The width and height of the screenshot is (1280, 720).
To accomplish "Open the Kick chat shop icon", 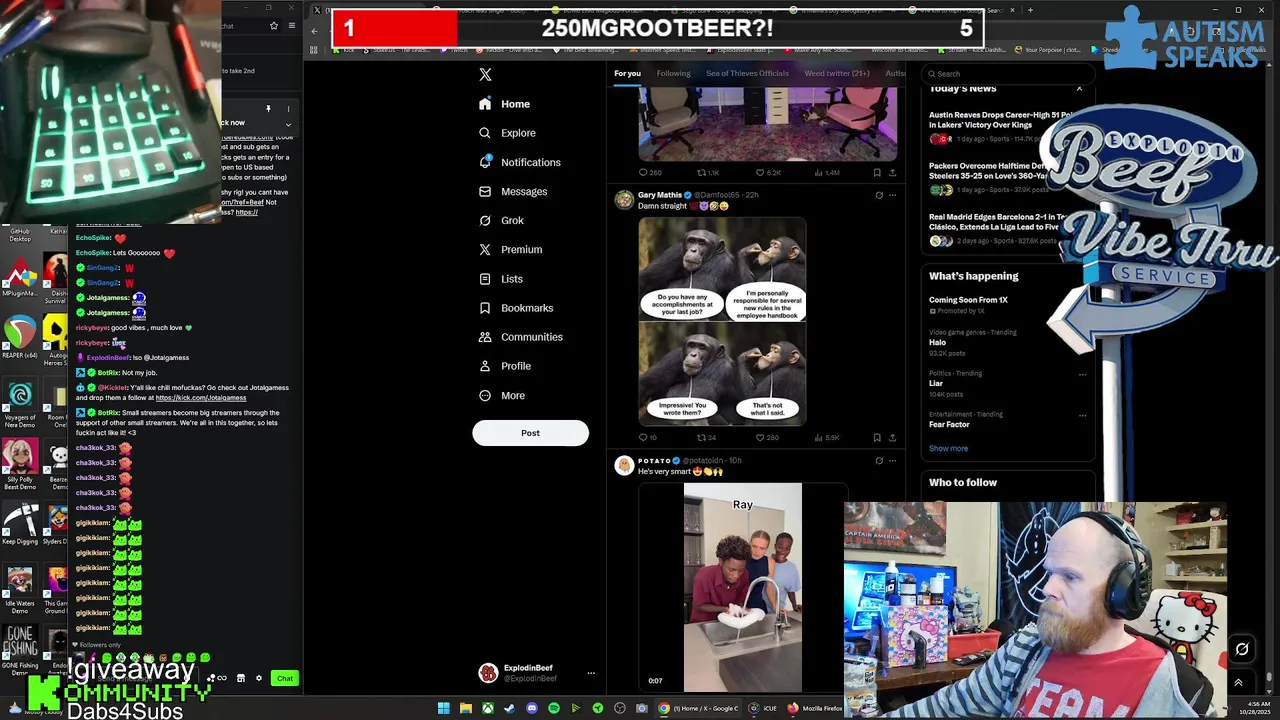I will point(240,679).
